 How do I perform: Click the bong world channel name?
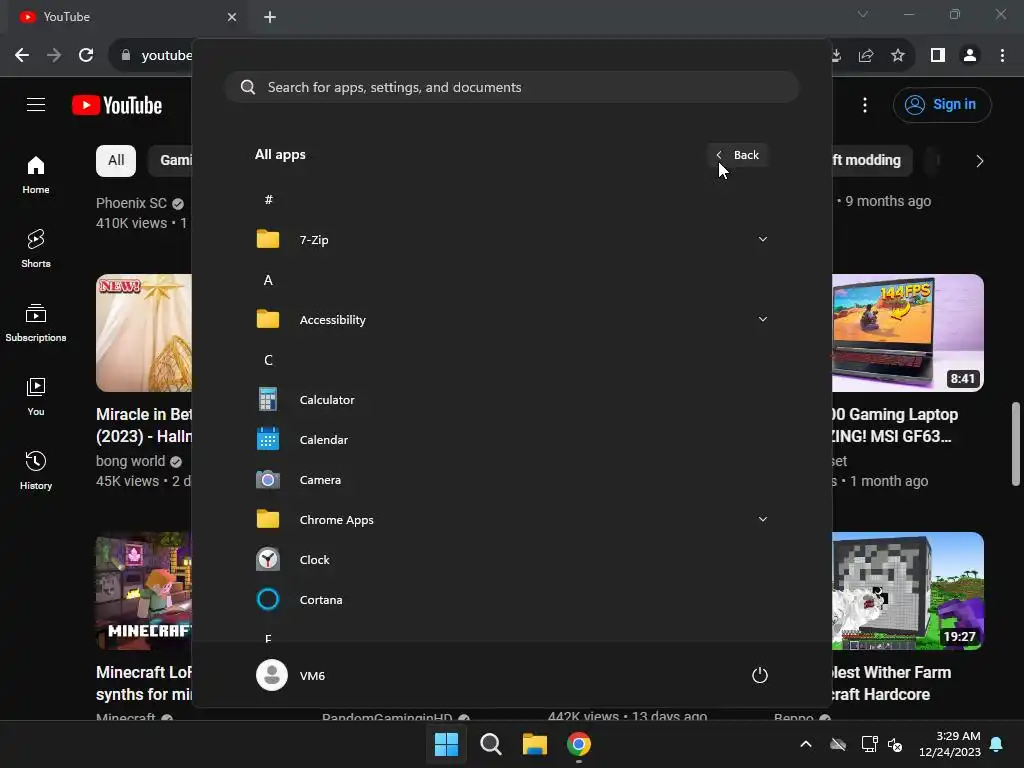(x=131, y=461)
